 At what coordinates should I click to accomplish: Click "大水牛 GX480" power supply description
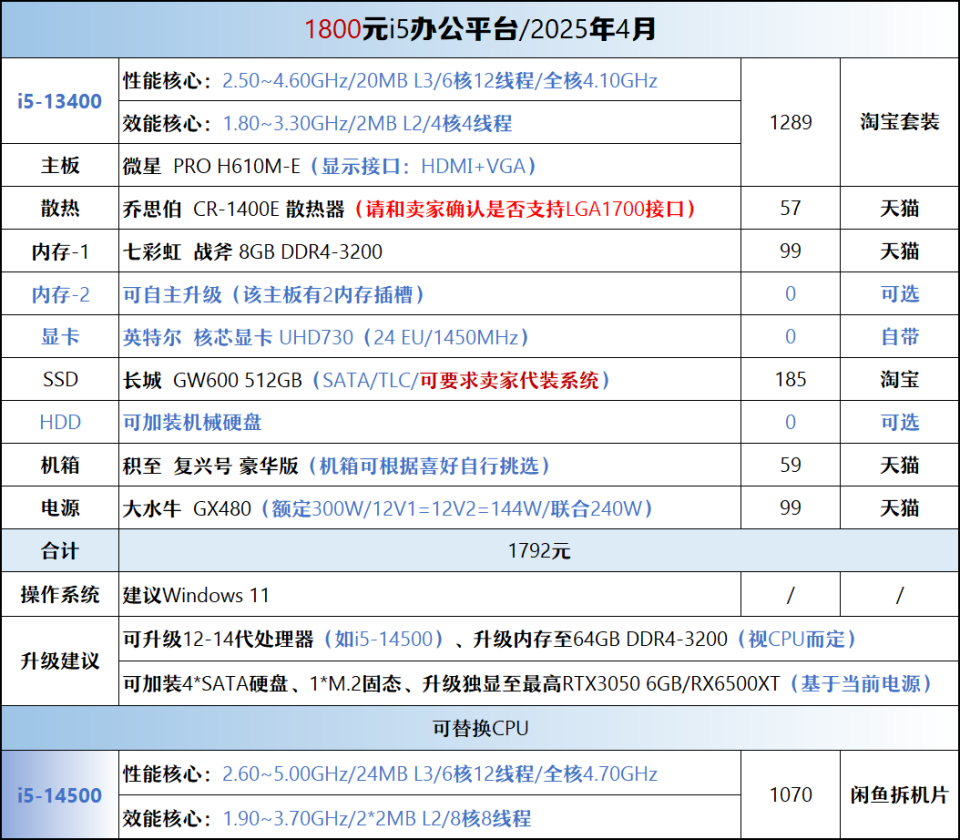[x=389, y=509]
